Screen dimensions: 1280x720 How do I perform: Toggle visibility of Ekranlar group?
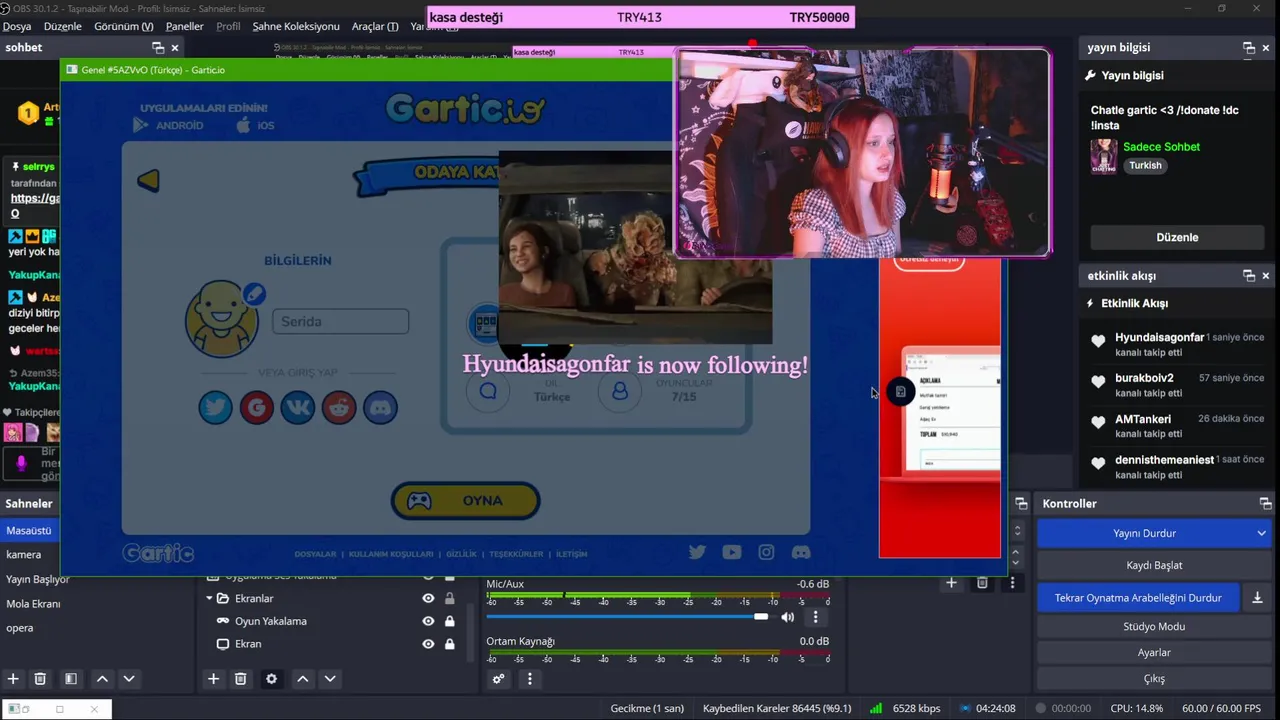click(428, 598)
